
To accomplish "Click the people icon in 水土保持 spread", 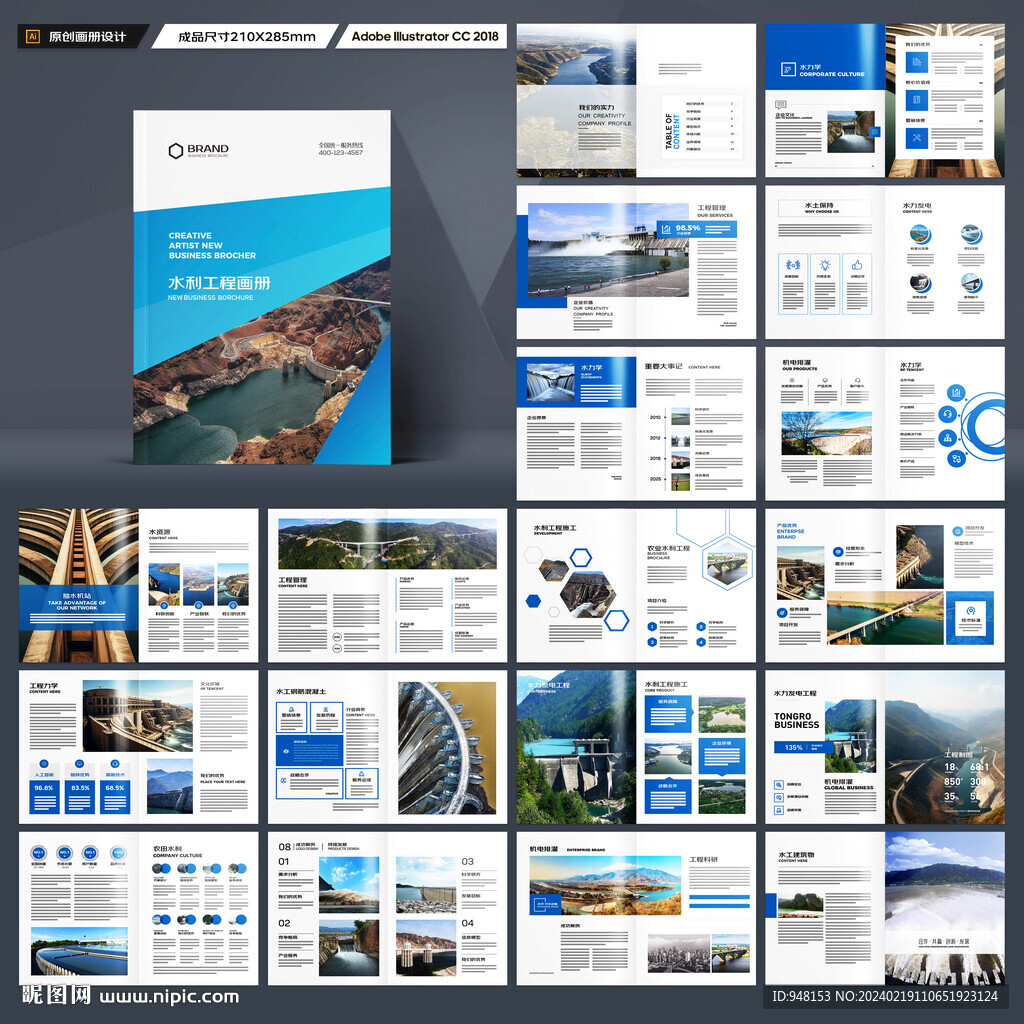I will pyautogui.click(x=793, y=265).
